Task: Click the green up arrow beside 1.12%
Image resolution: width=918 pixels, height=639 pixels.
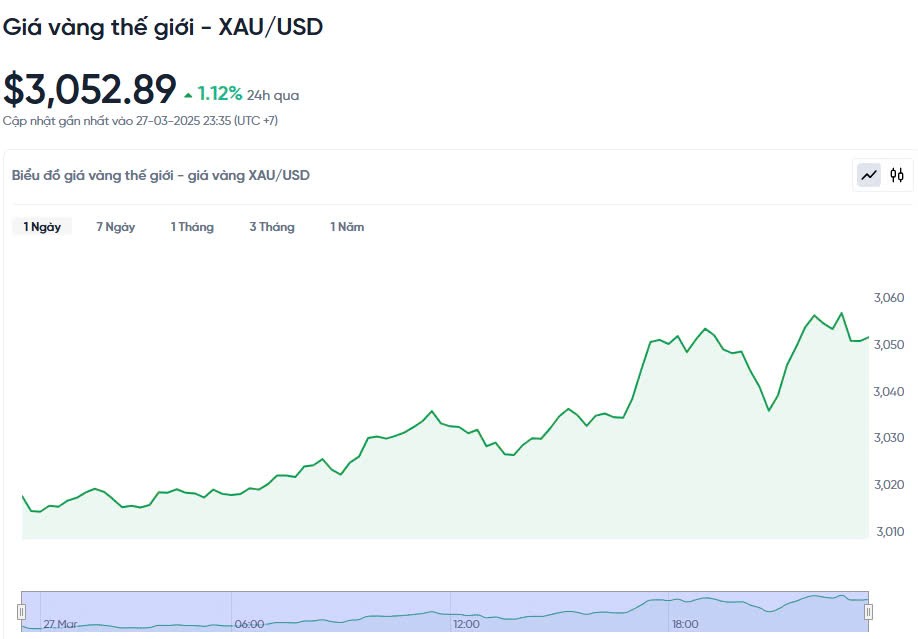Action: 188,96
